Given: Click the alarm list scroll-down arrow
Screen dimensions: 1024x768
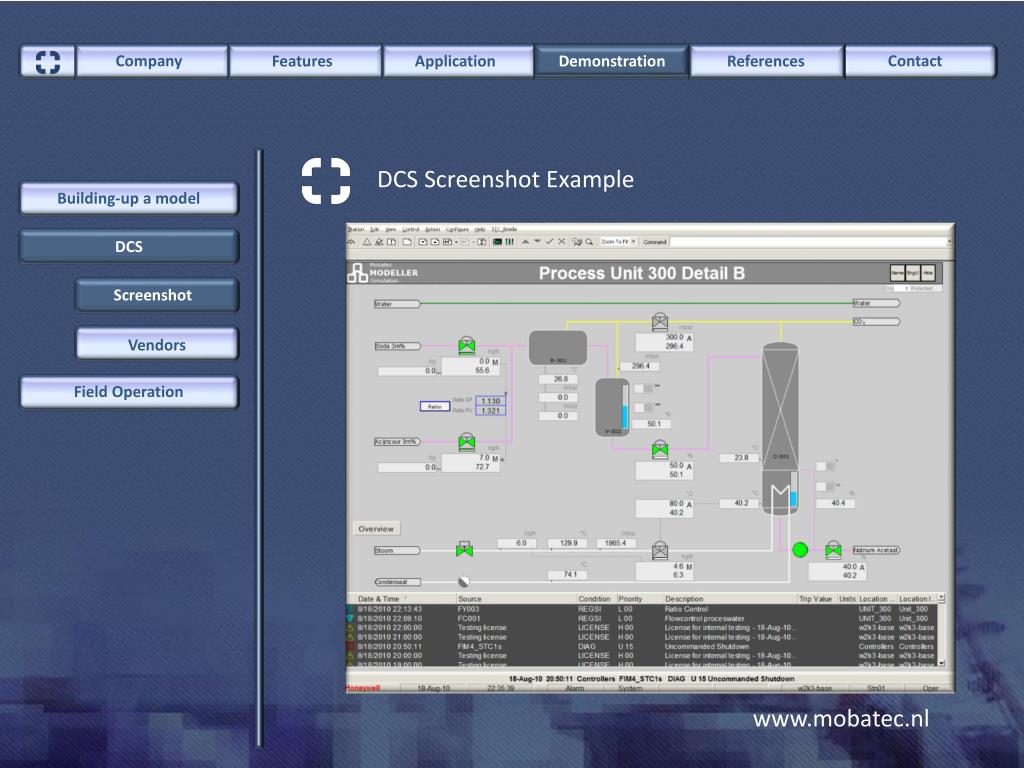Looking at the screenshot, I should pos(941,662).
